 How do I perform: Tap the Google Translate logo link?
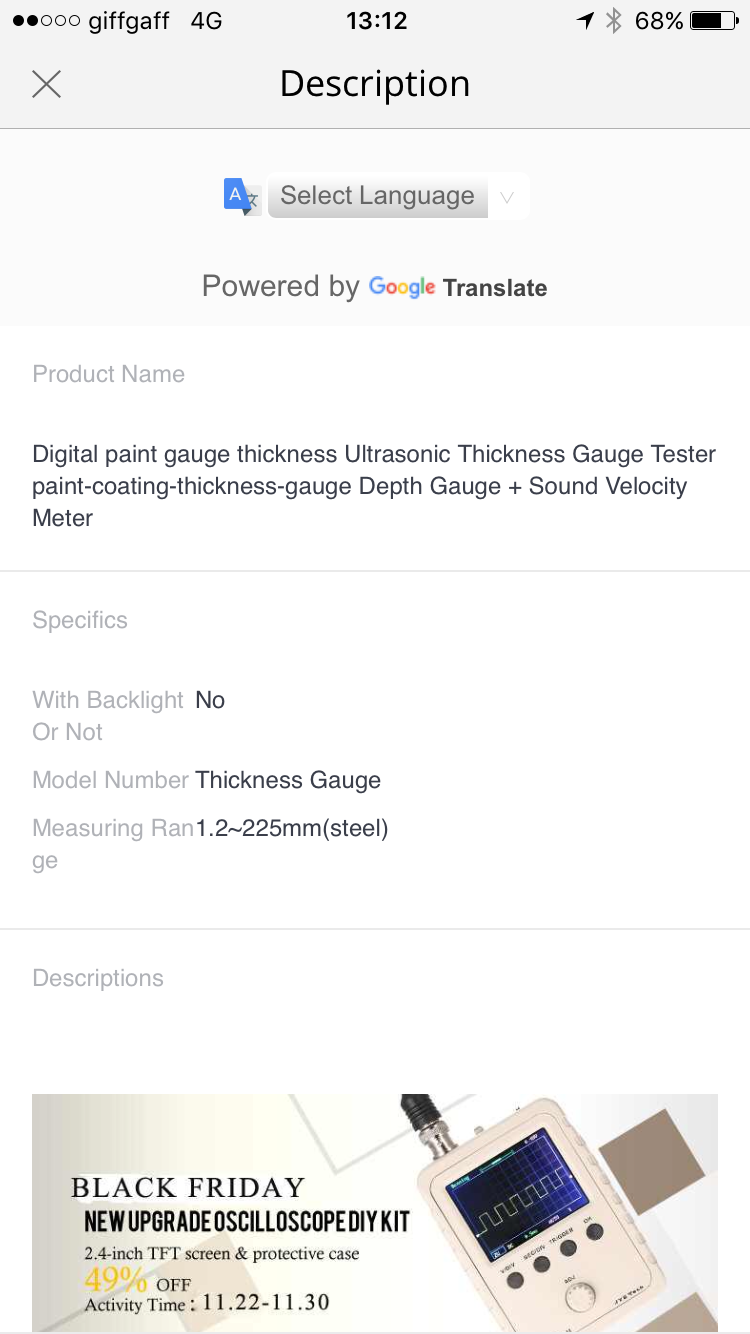458,287
